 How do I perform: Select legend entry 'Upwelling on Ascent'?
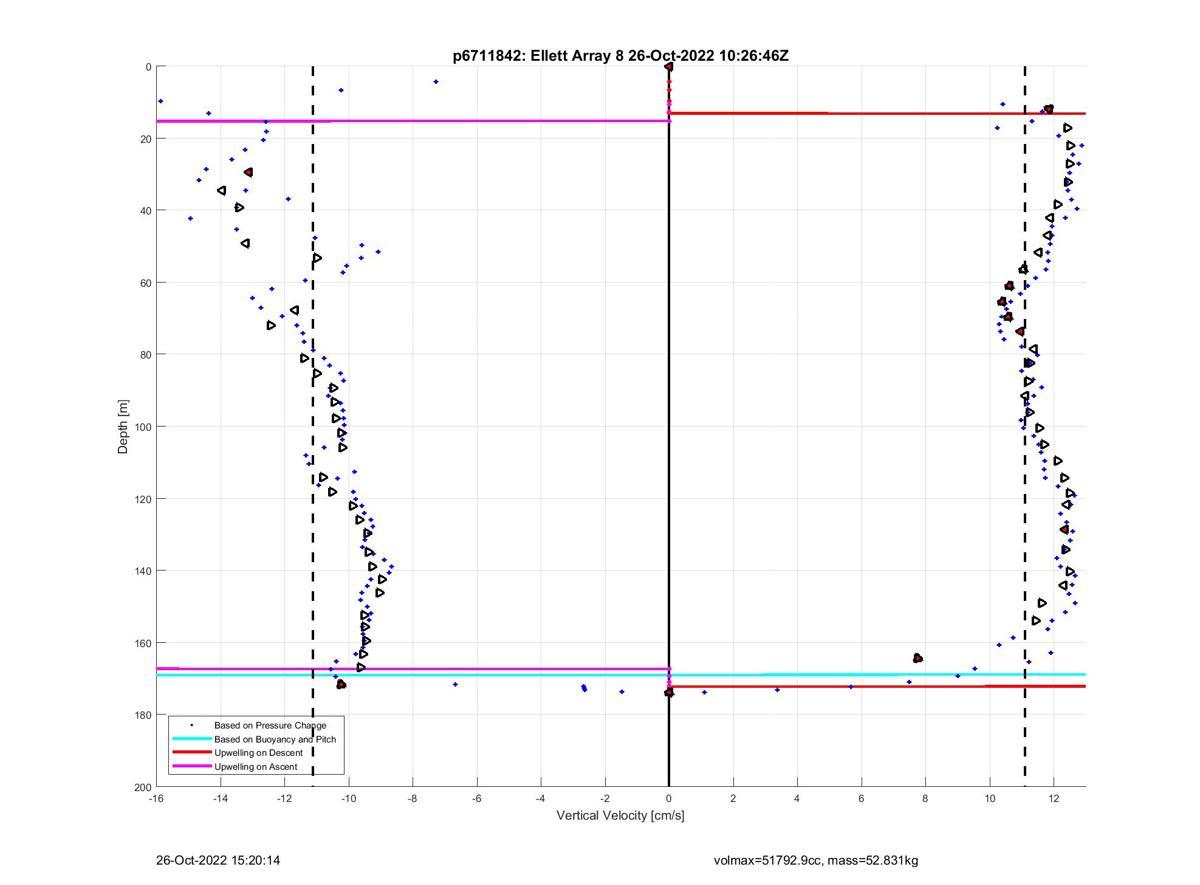(256, 767)
